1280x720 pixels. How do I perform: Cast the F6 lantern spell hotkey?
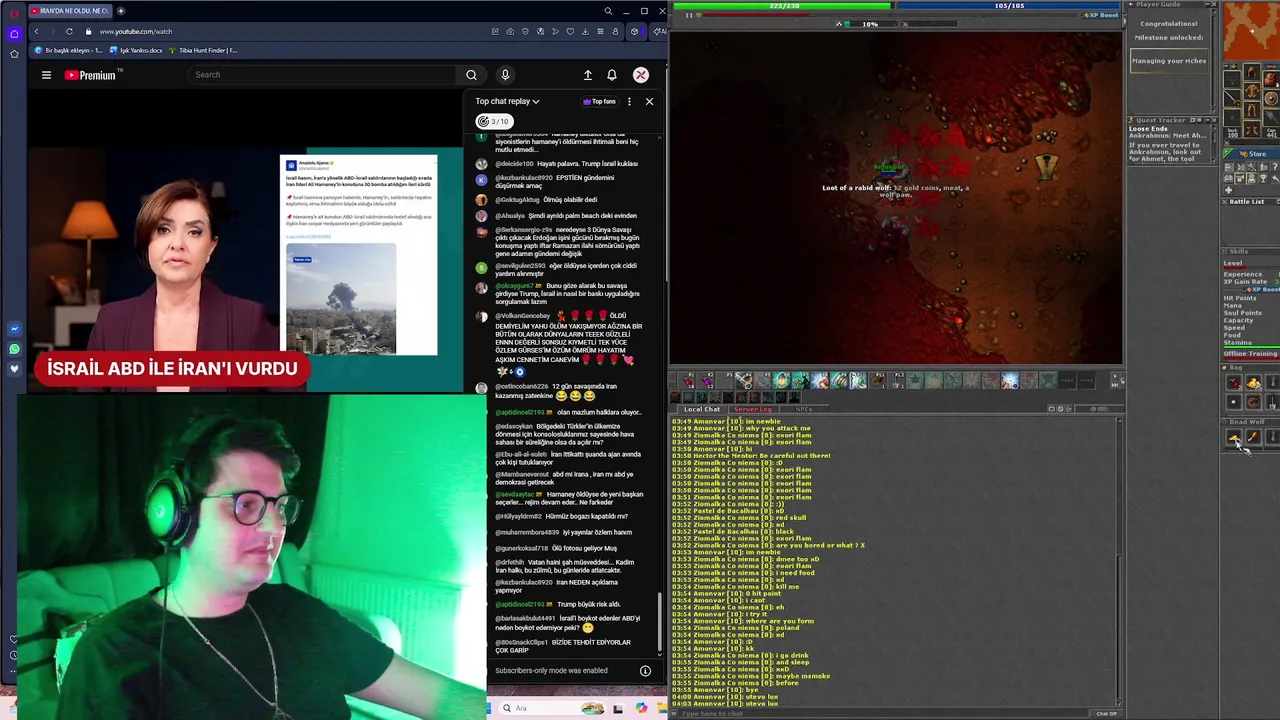coord(783,381)
